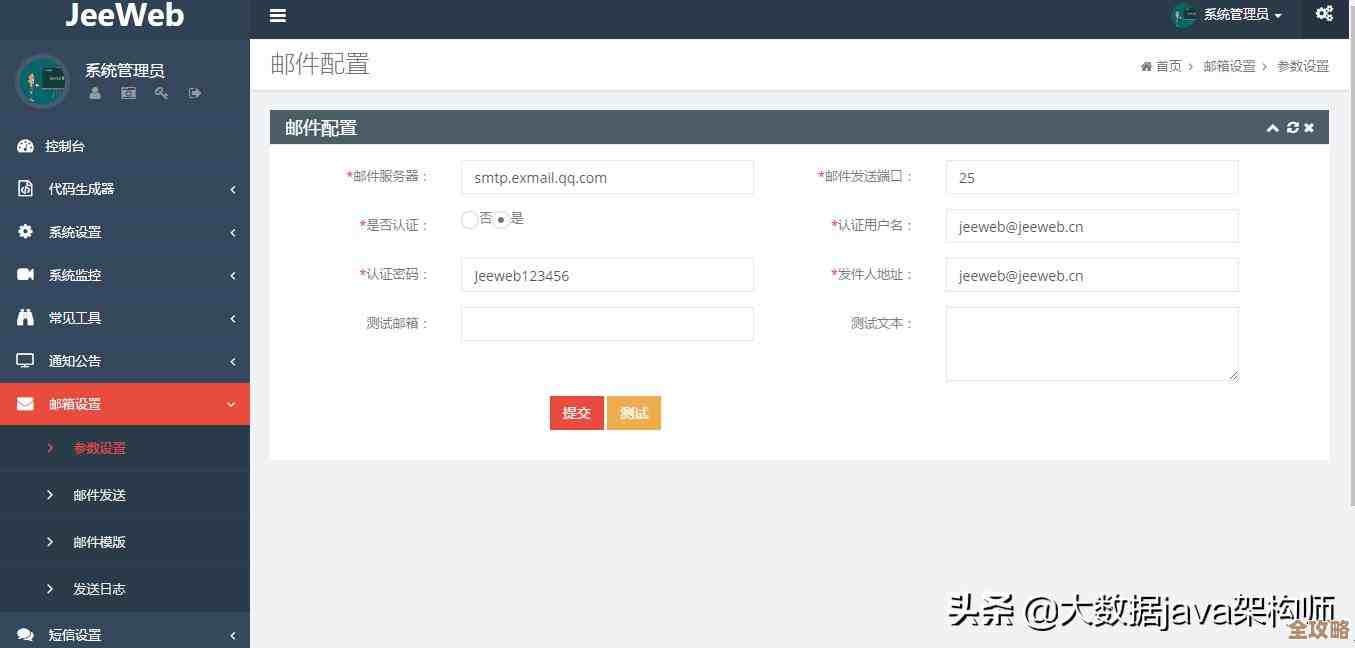The width and height of the screenshot is (1355, 648).
Task: Click the envelope icon beside 邮箱设置
Action: (23, 404)
